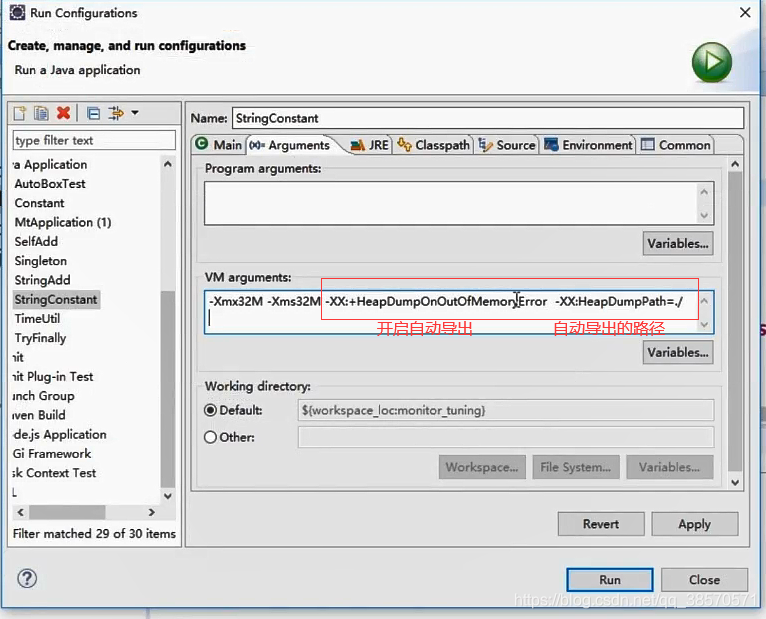Click the File System... button
The image size is (766, 619).
(x=575, y=467)
